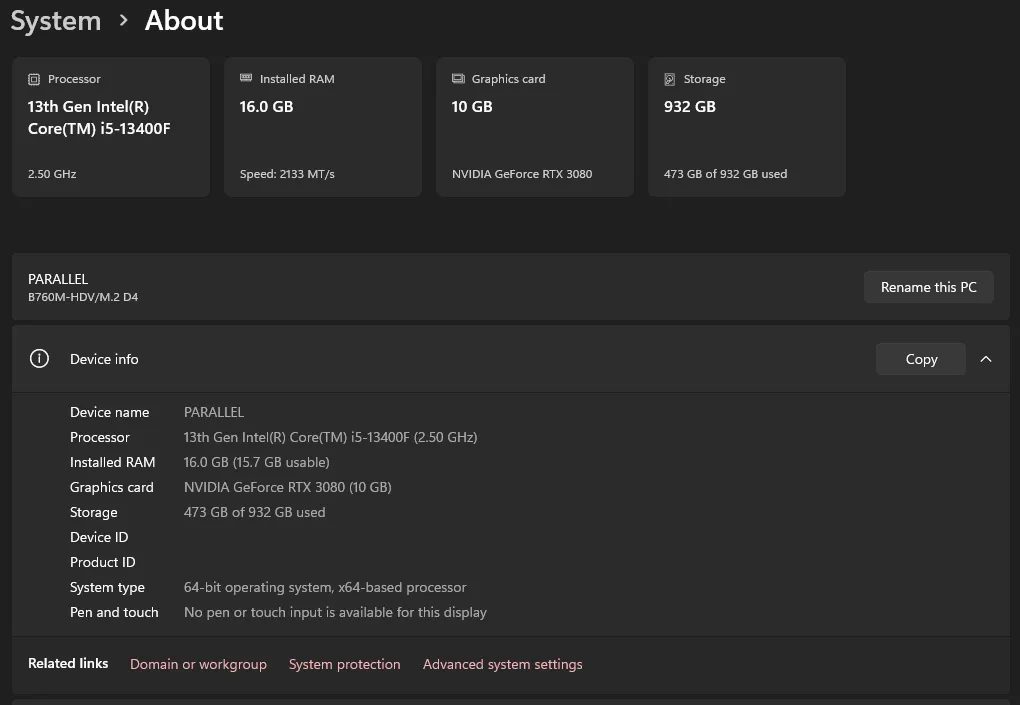Click the circled info icon beside Device info

[x=39, y=358]
